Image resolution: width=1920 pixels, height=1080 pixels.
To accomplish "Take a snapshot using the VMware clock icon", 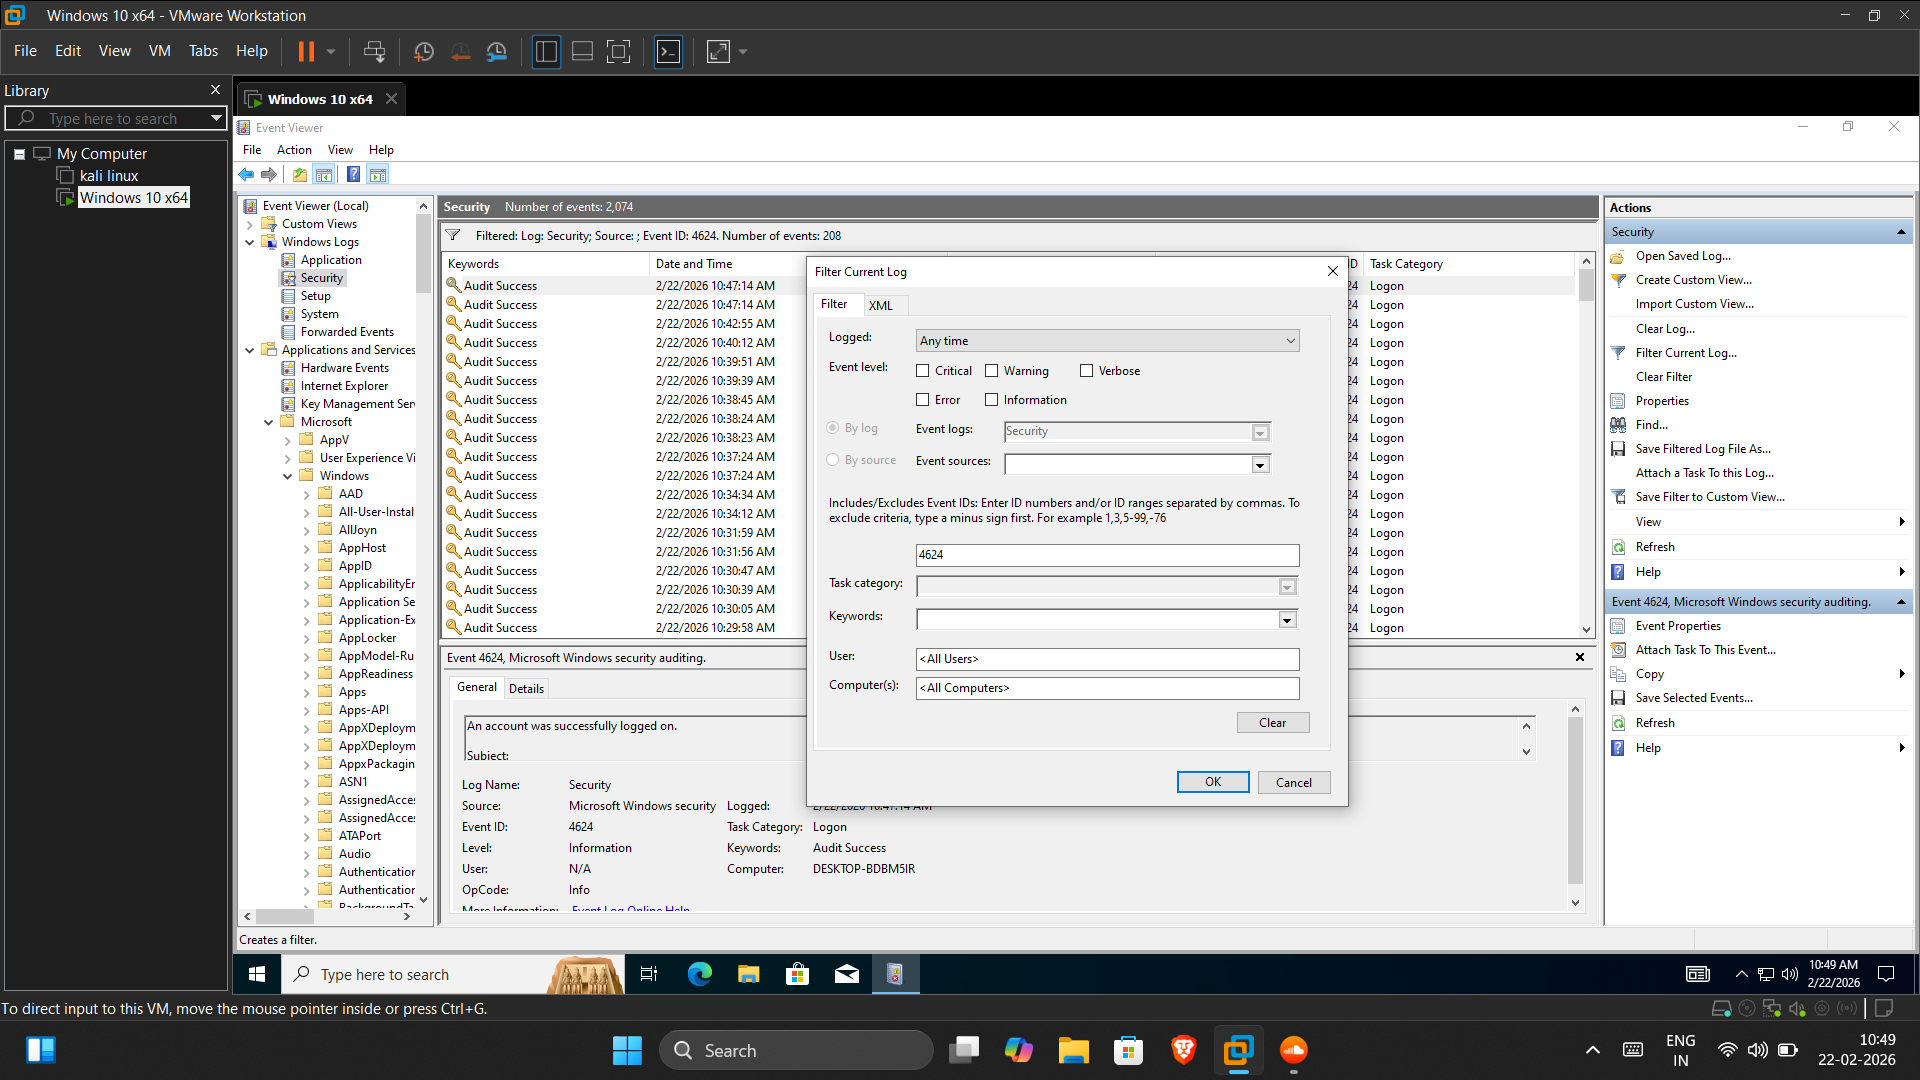I will tap(424, 51).
